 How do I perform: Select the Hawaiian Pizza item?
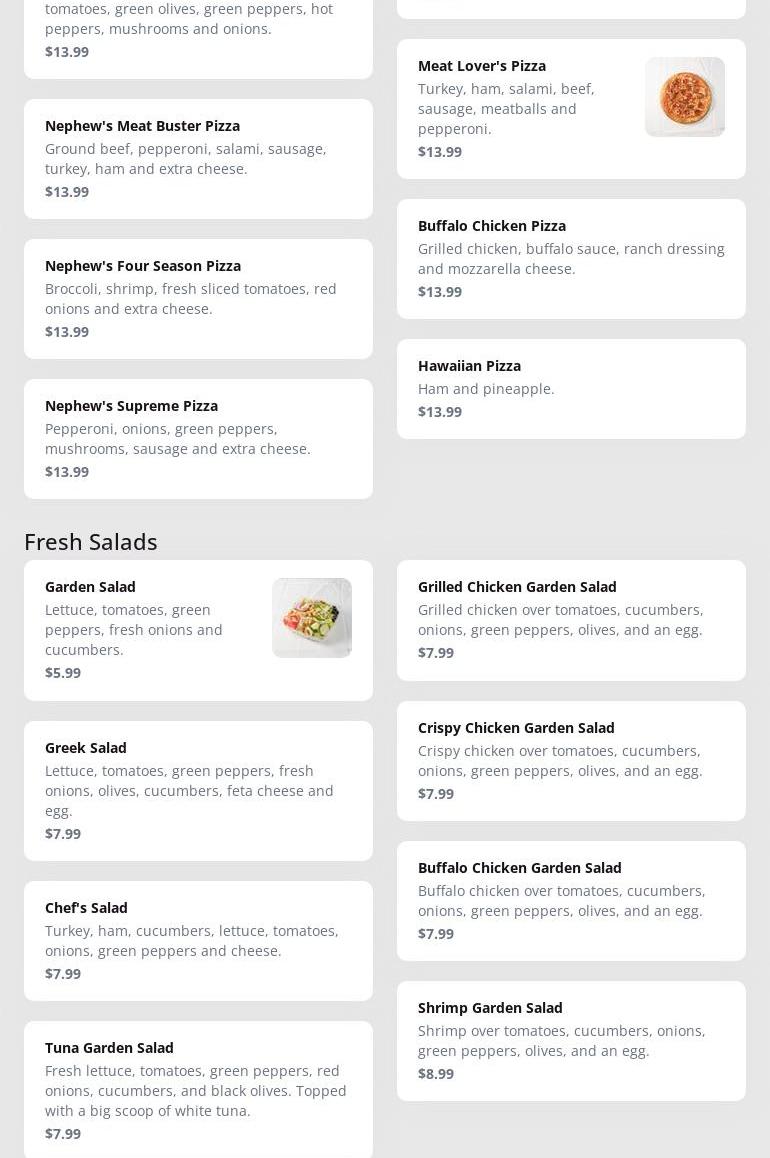tap(571, 389)
